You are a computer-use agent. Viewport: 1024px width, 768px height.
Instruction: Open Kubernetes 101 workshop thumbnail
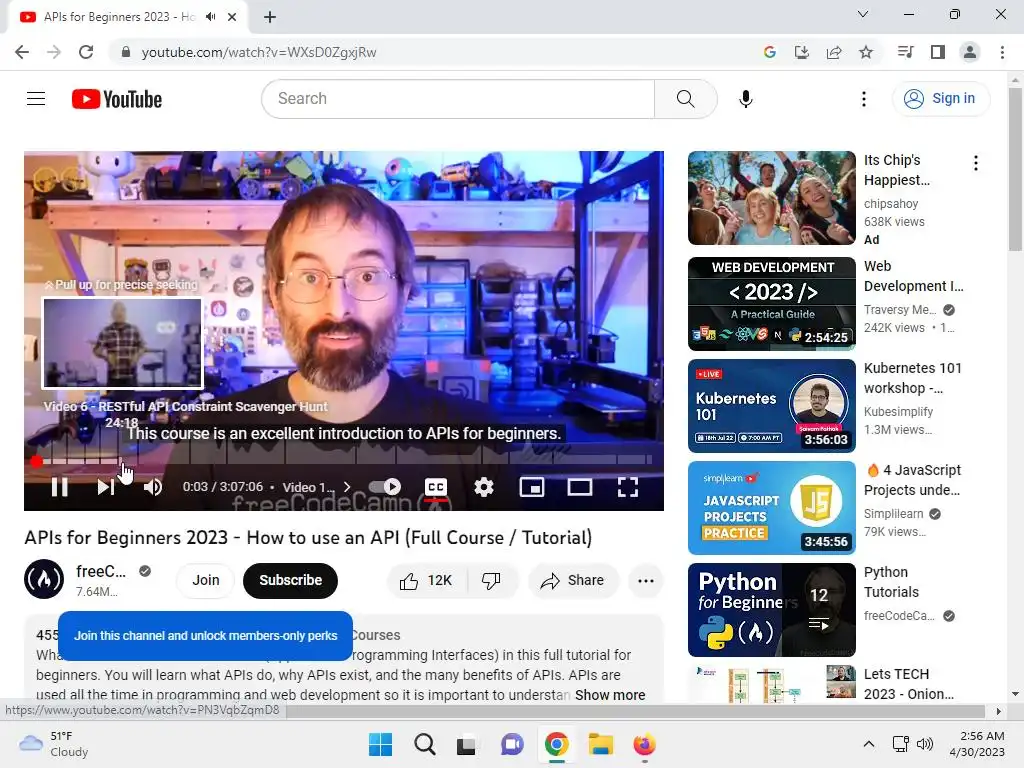pos(771,406)
